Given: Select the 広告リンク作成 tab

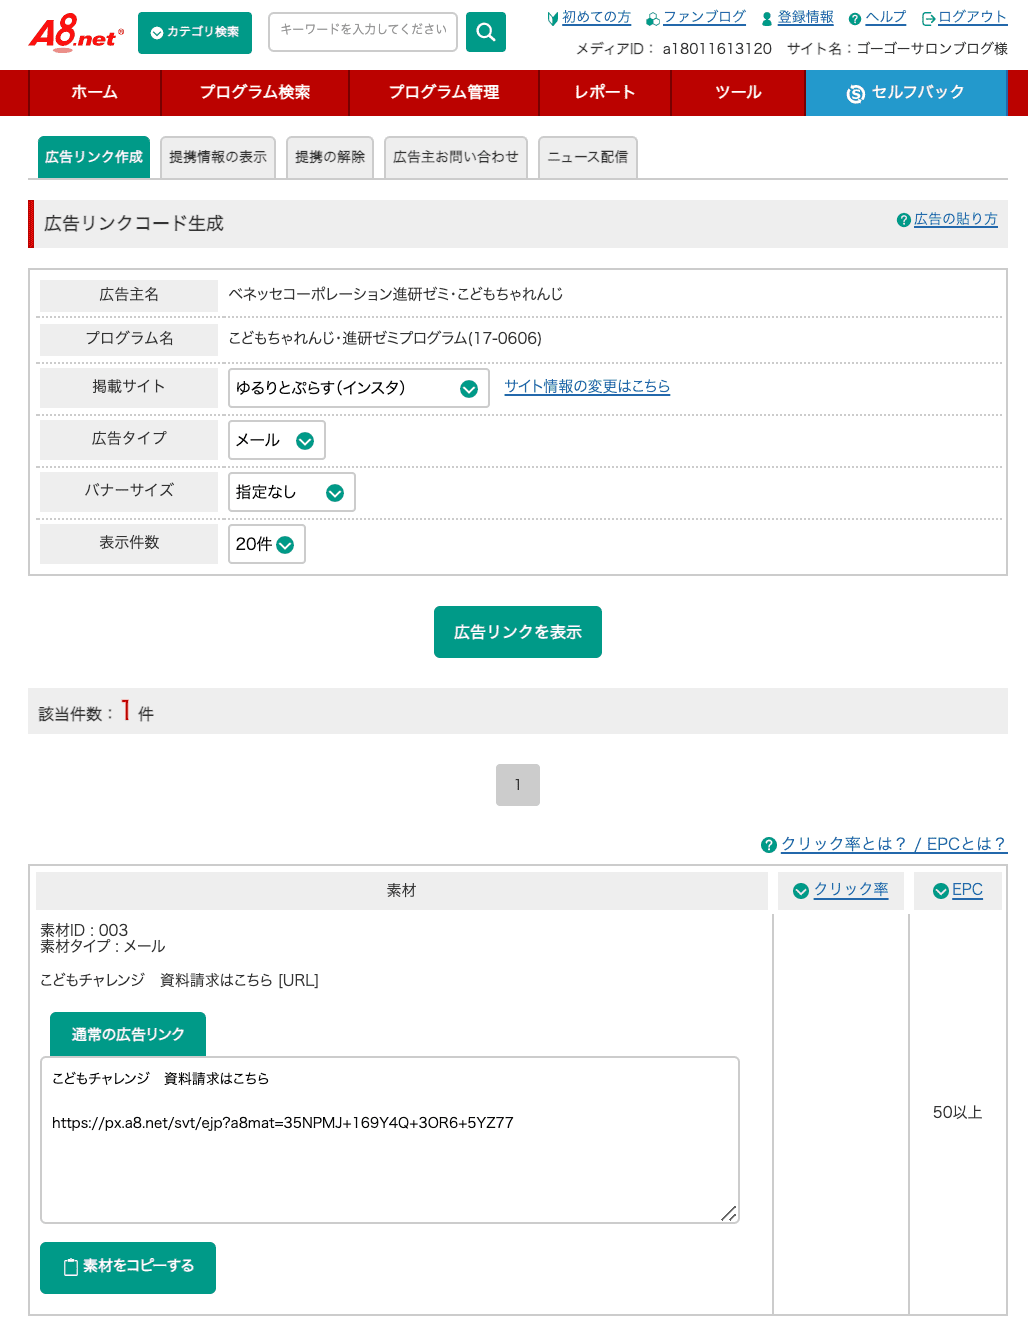Looking at the screenshot, I should tap(94, 157).
